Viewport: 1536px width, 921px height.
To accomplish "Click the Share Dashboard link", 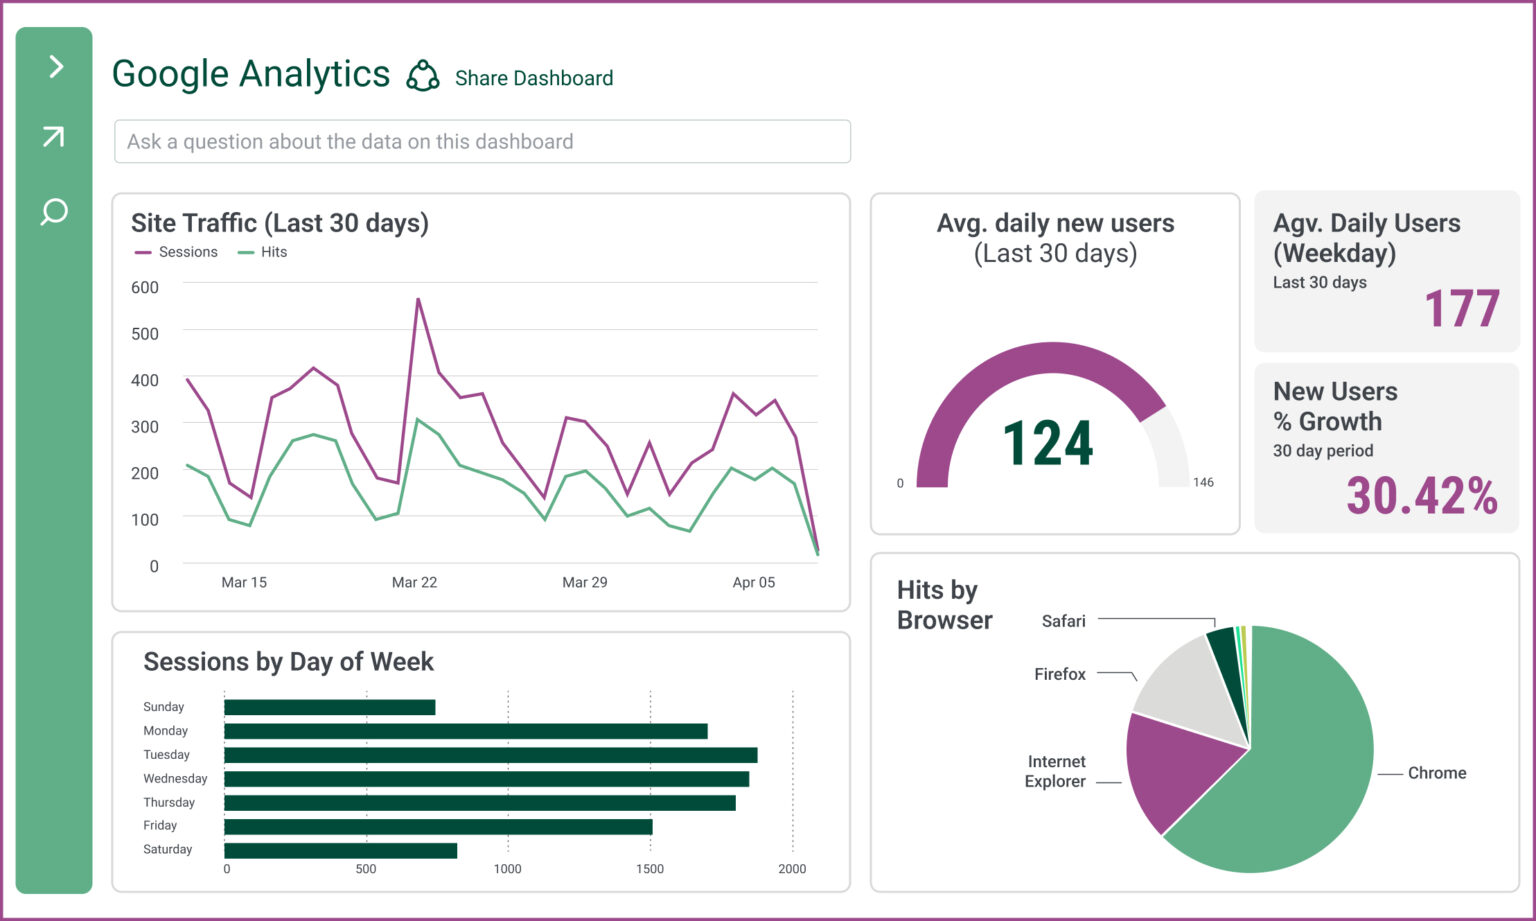I will tap(534, 78).
